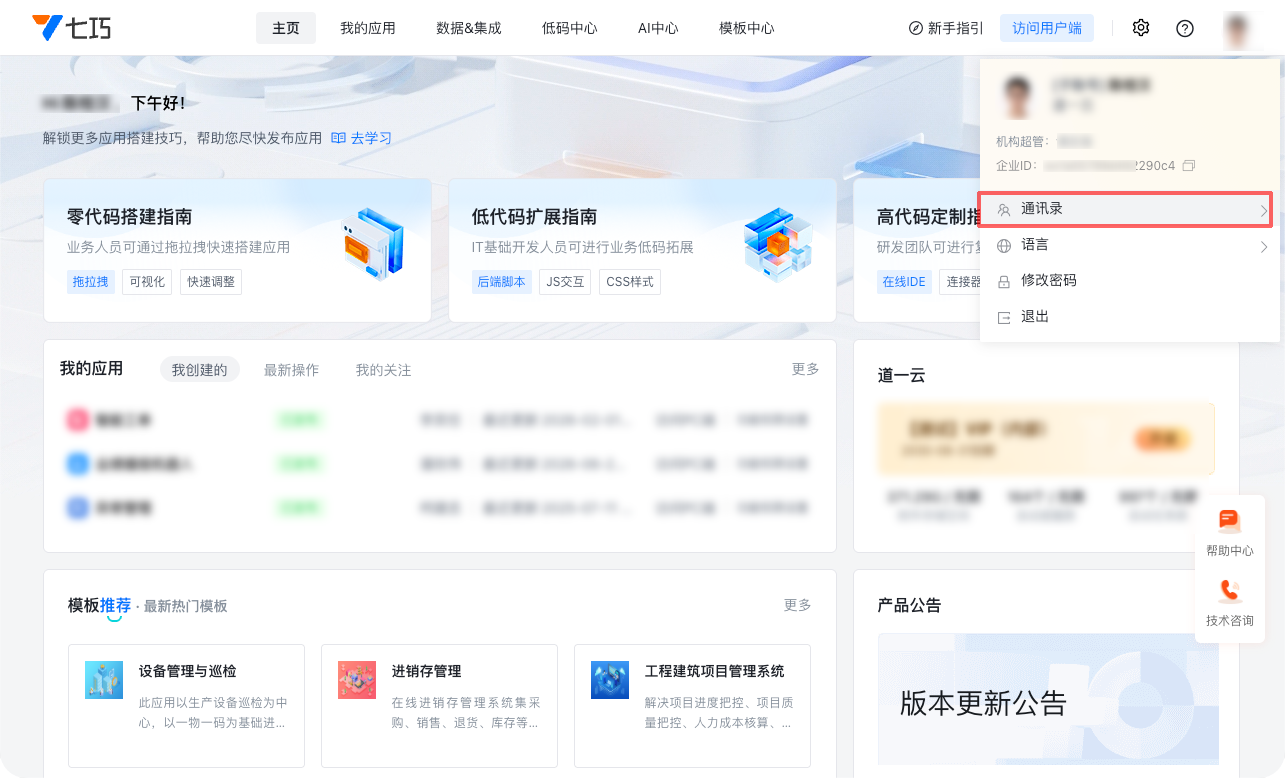
Task: Click the 快速调整 tag
Action: (x=211, y=282)
